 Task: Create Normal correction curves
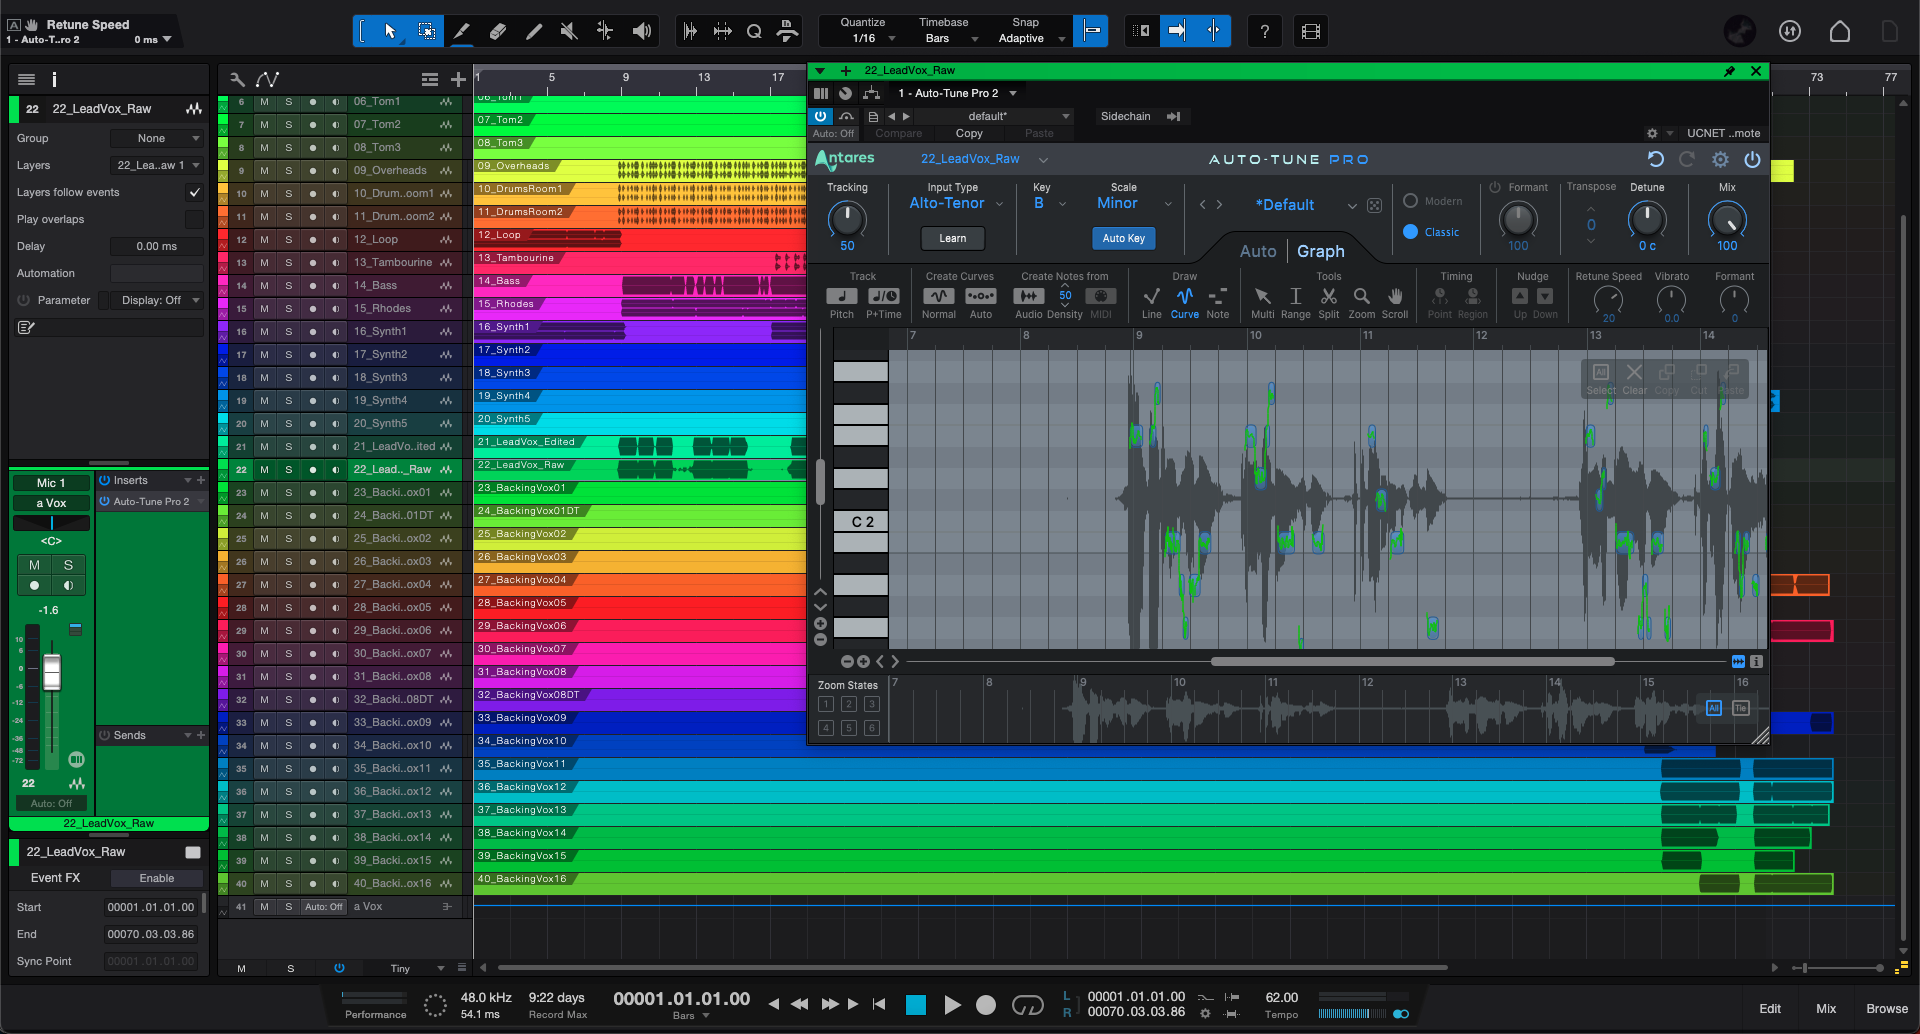point(938,296)
